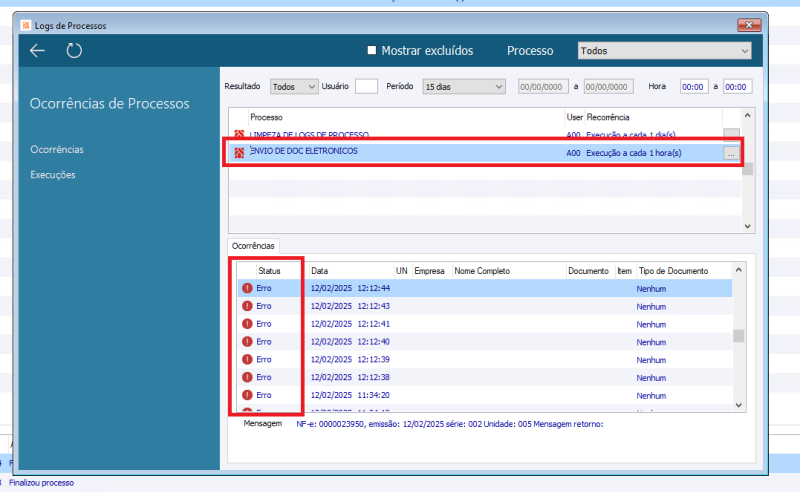The image size is (800, 493).
Task: Click the end date field
Action: click(x=609, y=87)
